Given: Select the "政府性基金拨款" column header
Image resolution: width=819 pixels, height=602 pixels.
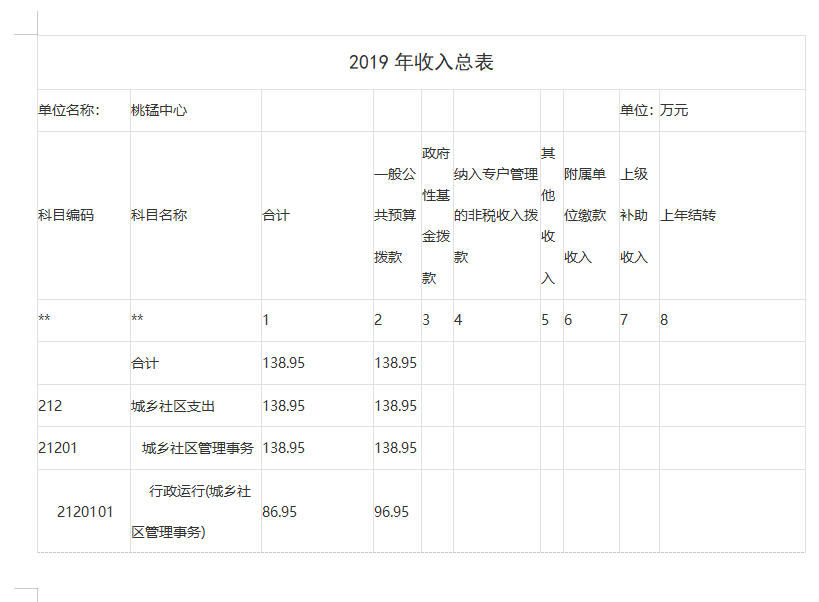Looking at the screenshot, I should 436,215.
